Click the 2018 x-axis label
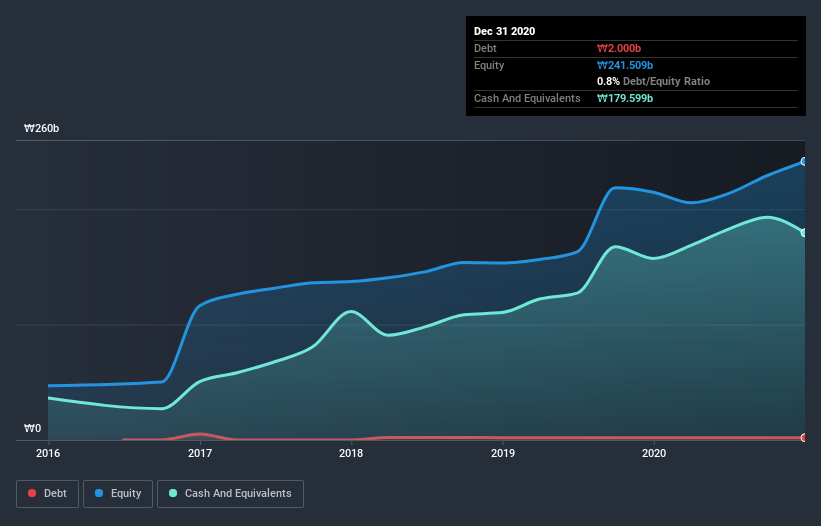The height and width of the screenshot is (526, 821). pos(351,453)
